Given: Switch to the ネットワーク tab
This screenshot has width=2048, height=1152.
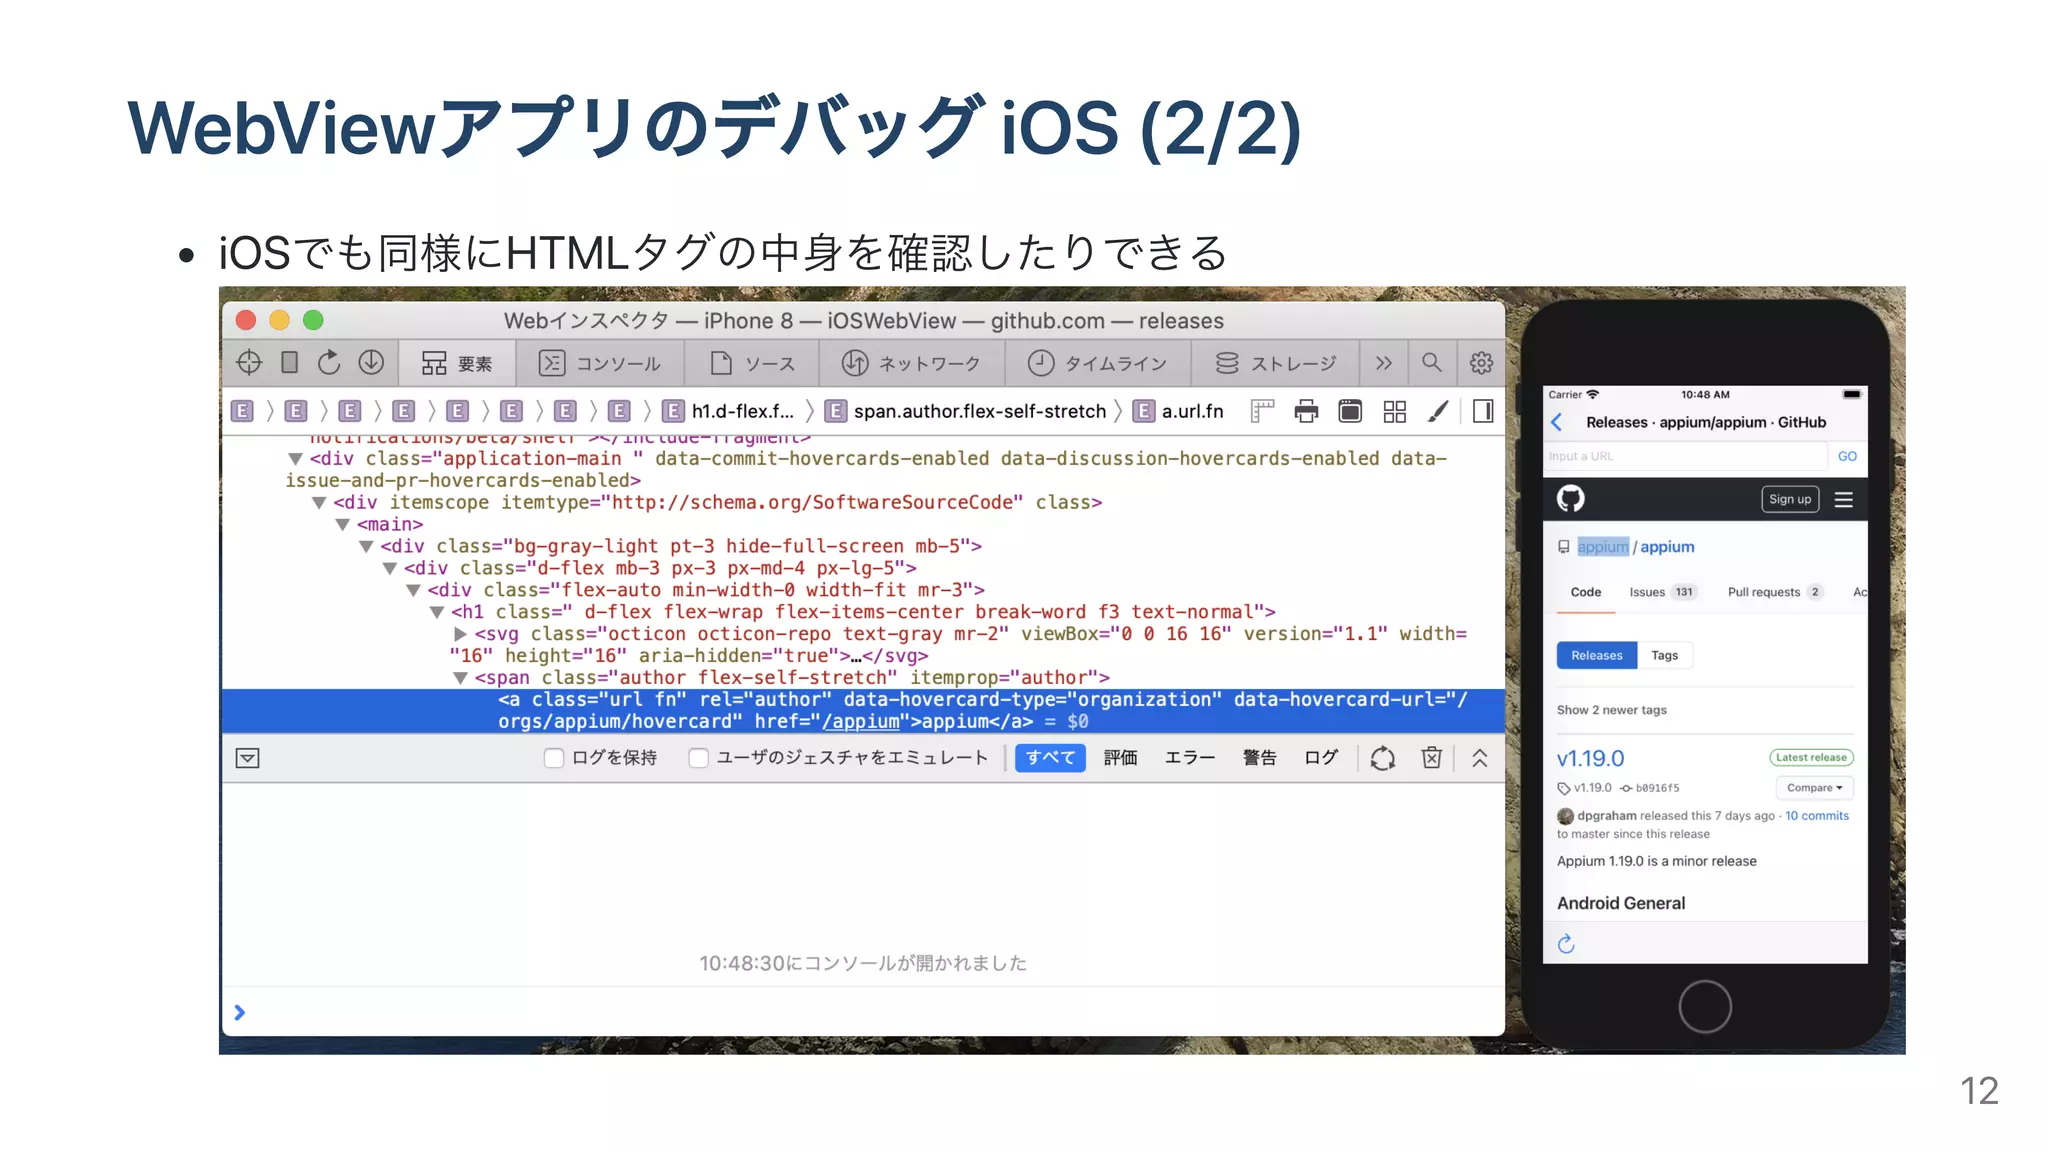Looking at the screenshot, I should (x=911, y=362).
